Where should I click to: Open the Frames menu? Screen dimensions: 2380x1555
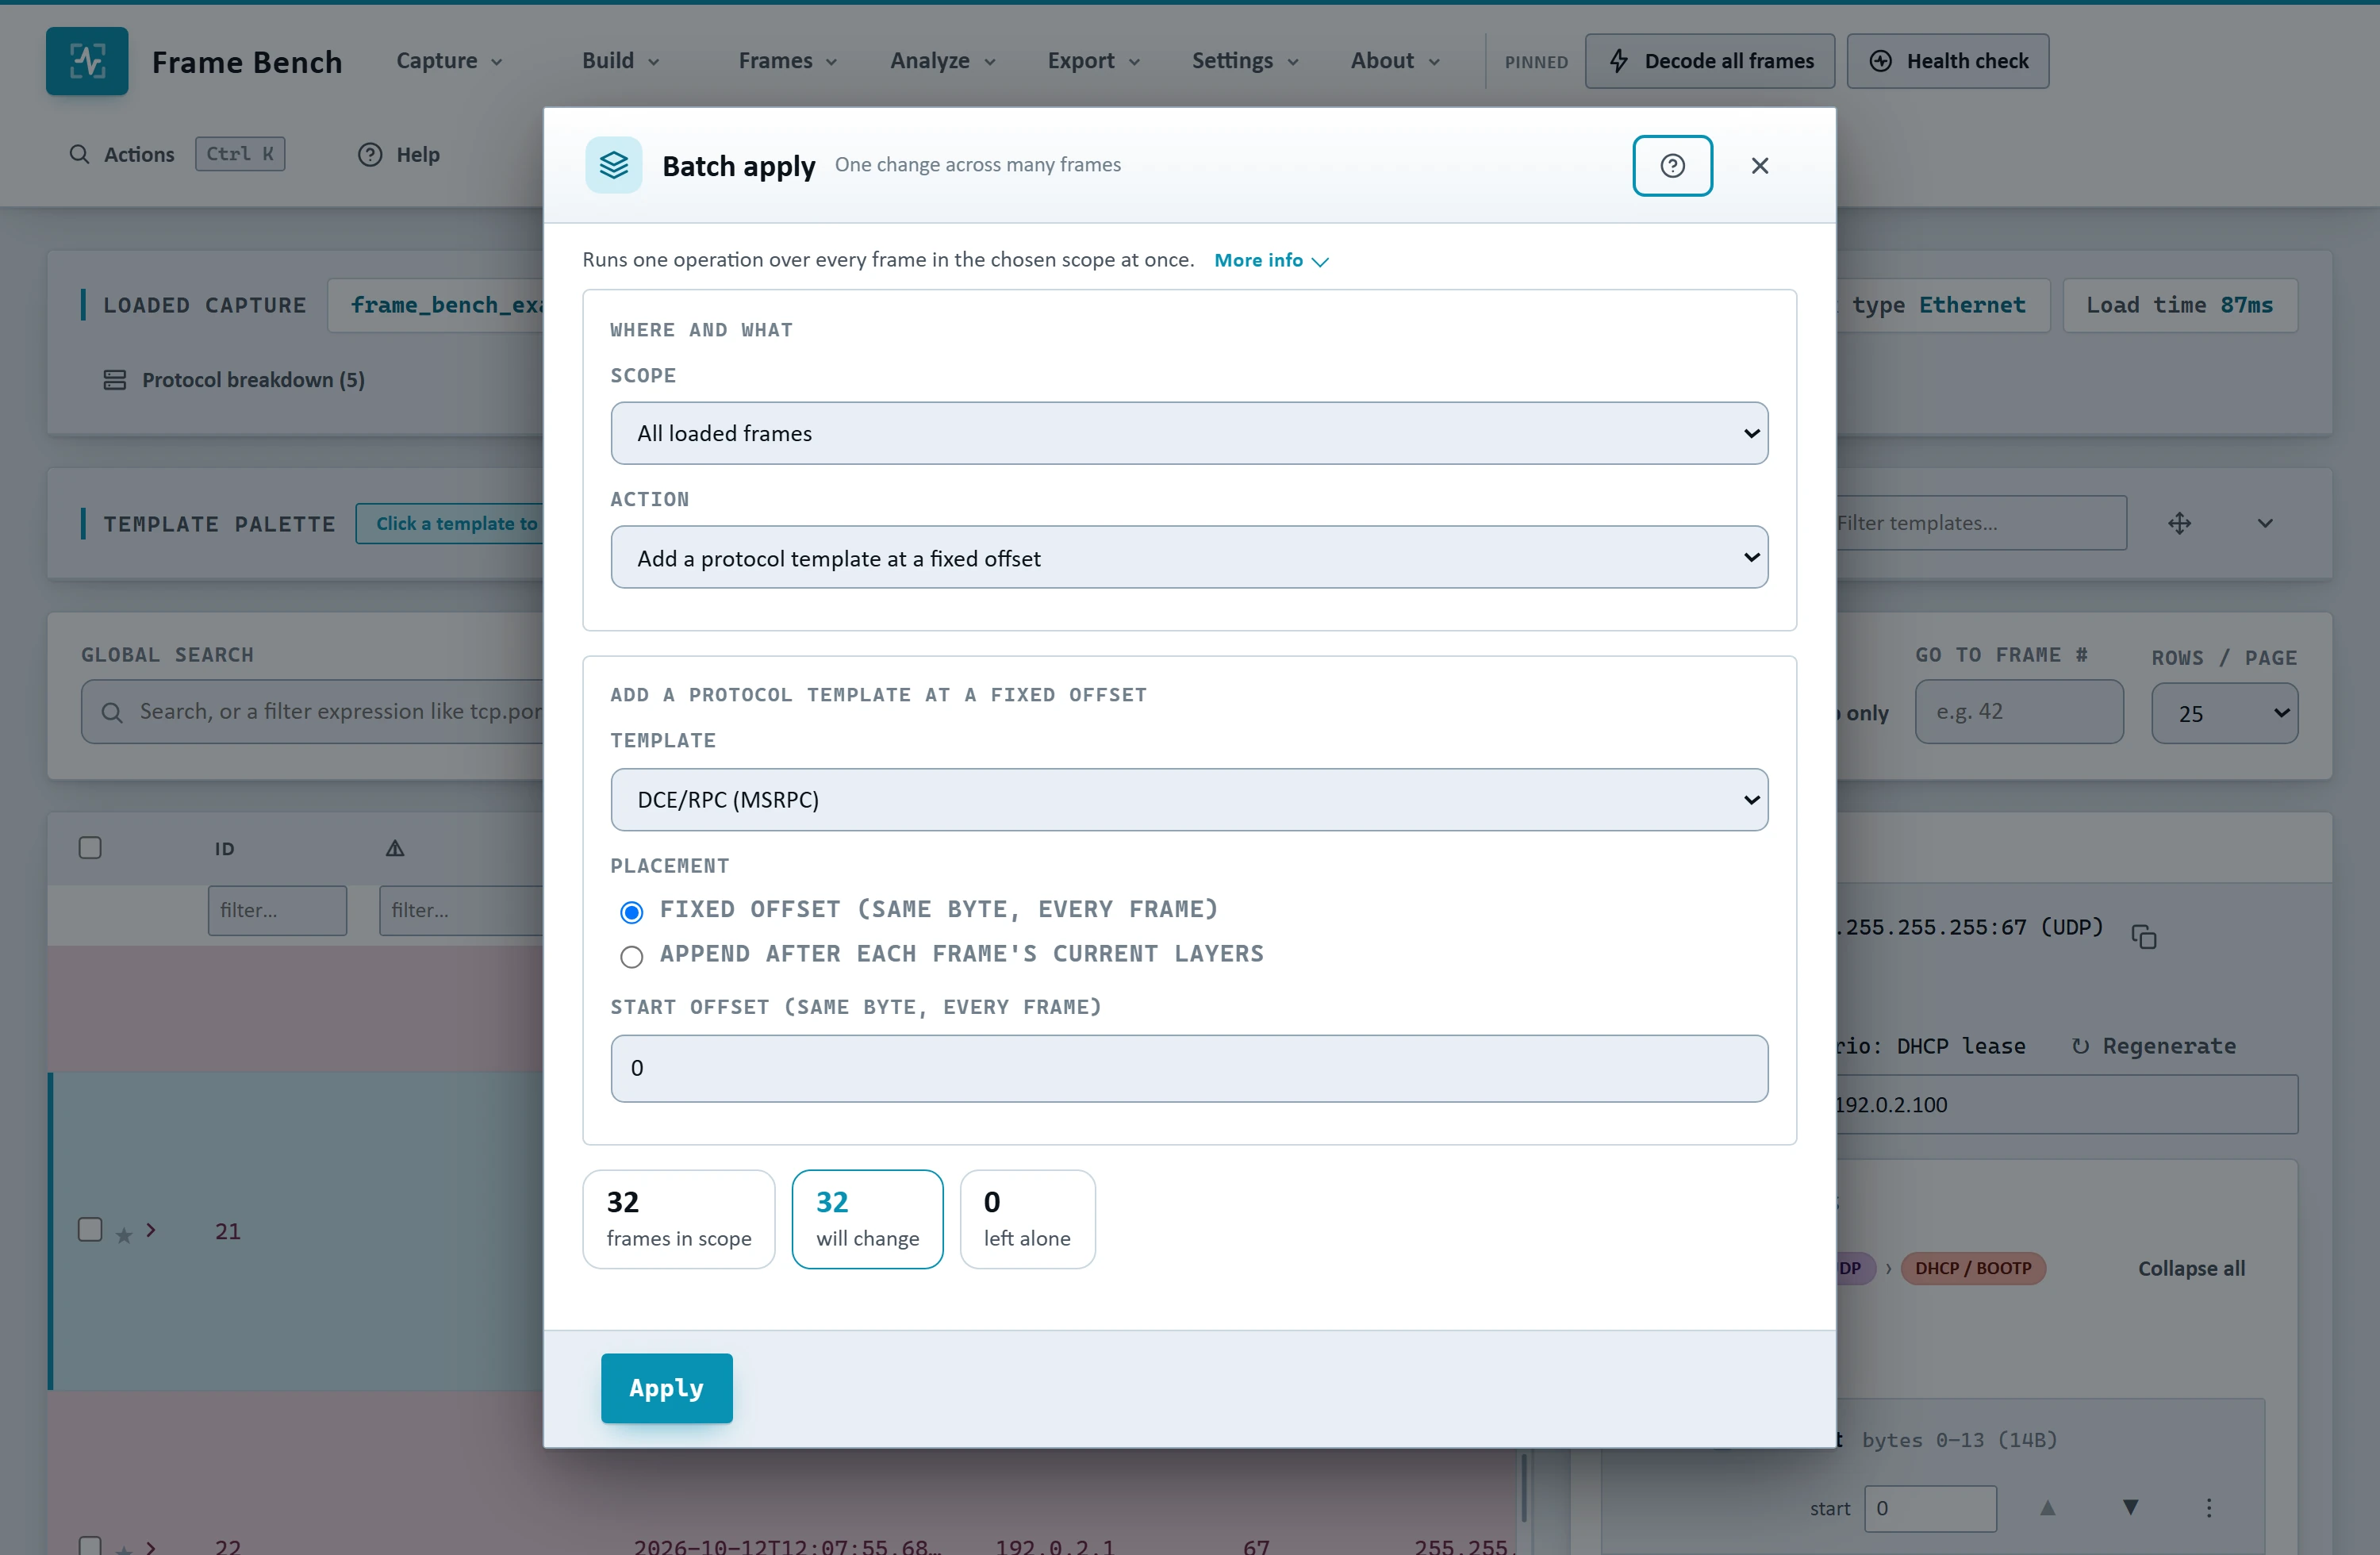tap(787, 61)
